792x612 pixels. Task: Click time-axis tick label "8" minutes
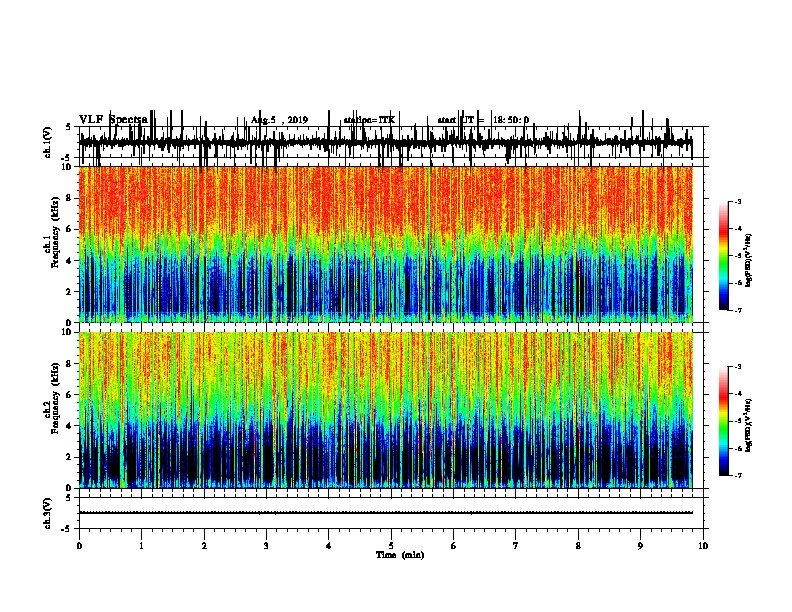[578, 546]
